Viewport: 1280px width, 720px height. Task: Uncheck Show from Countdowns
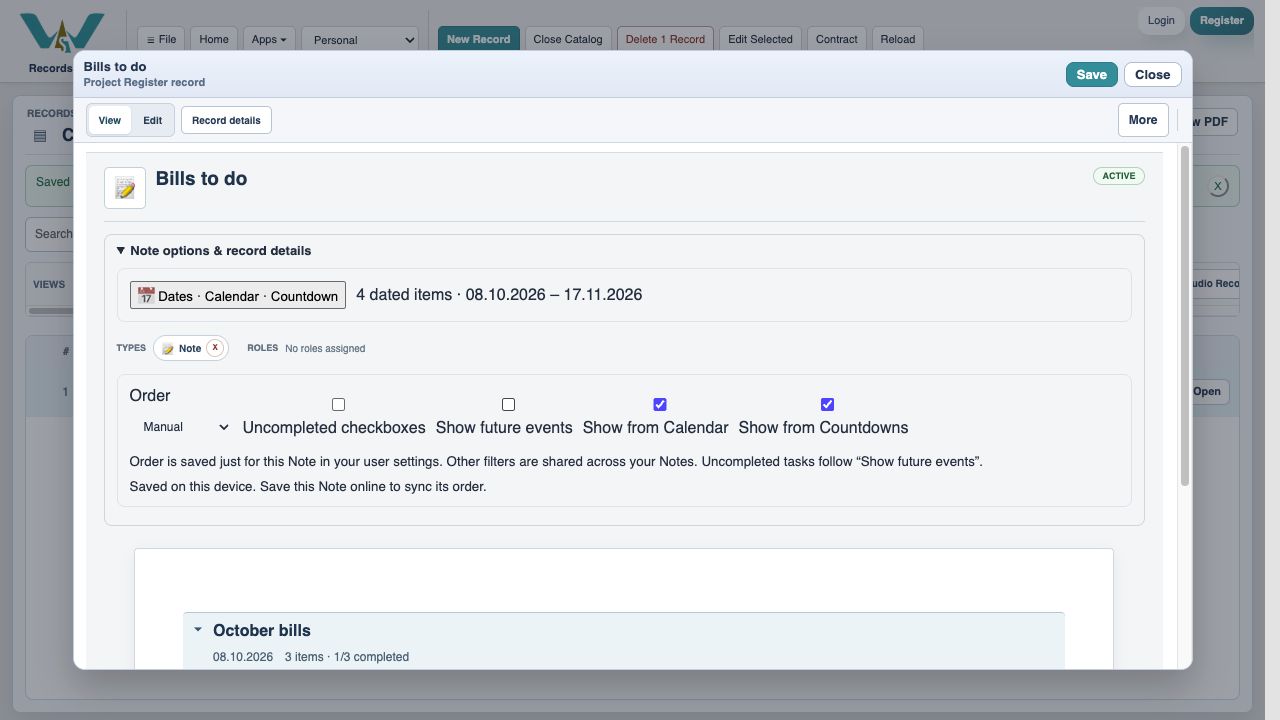pos(827,404)
